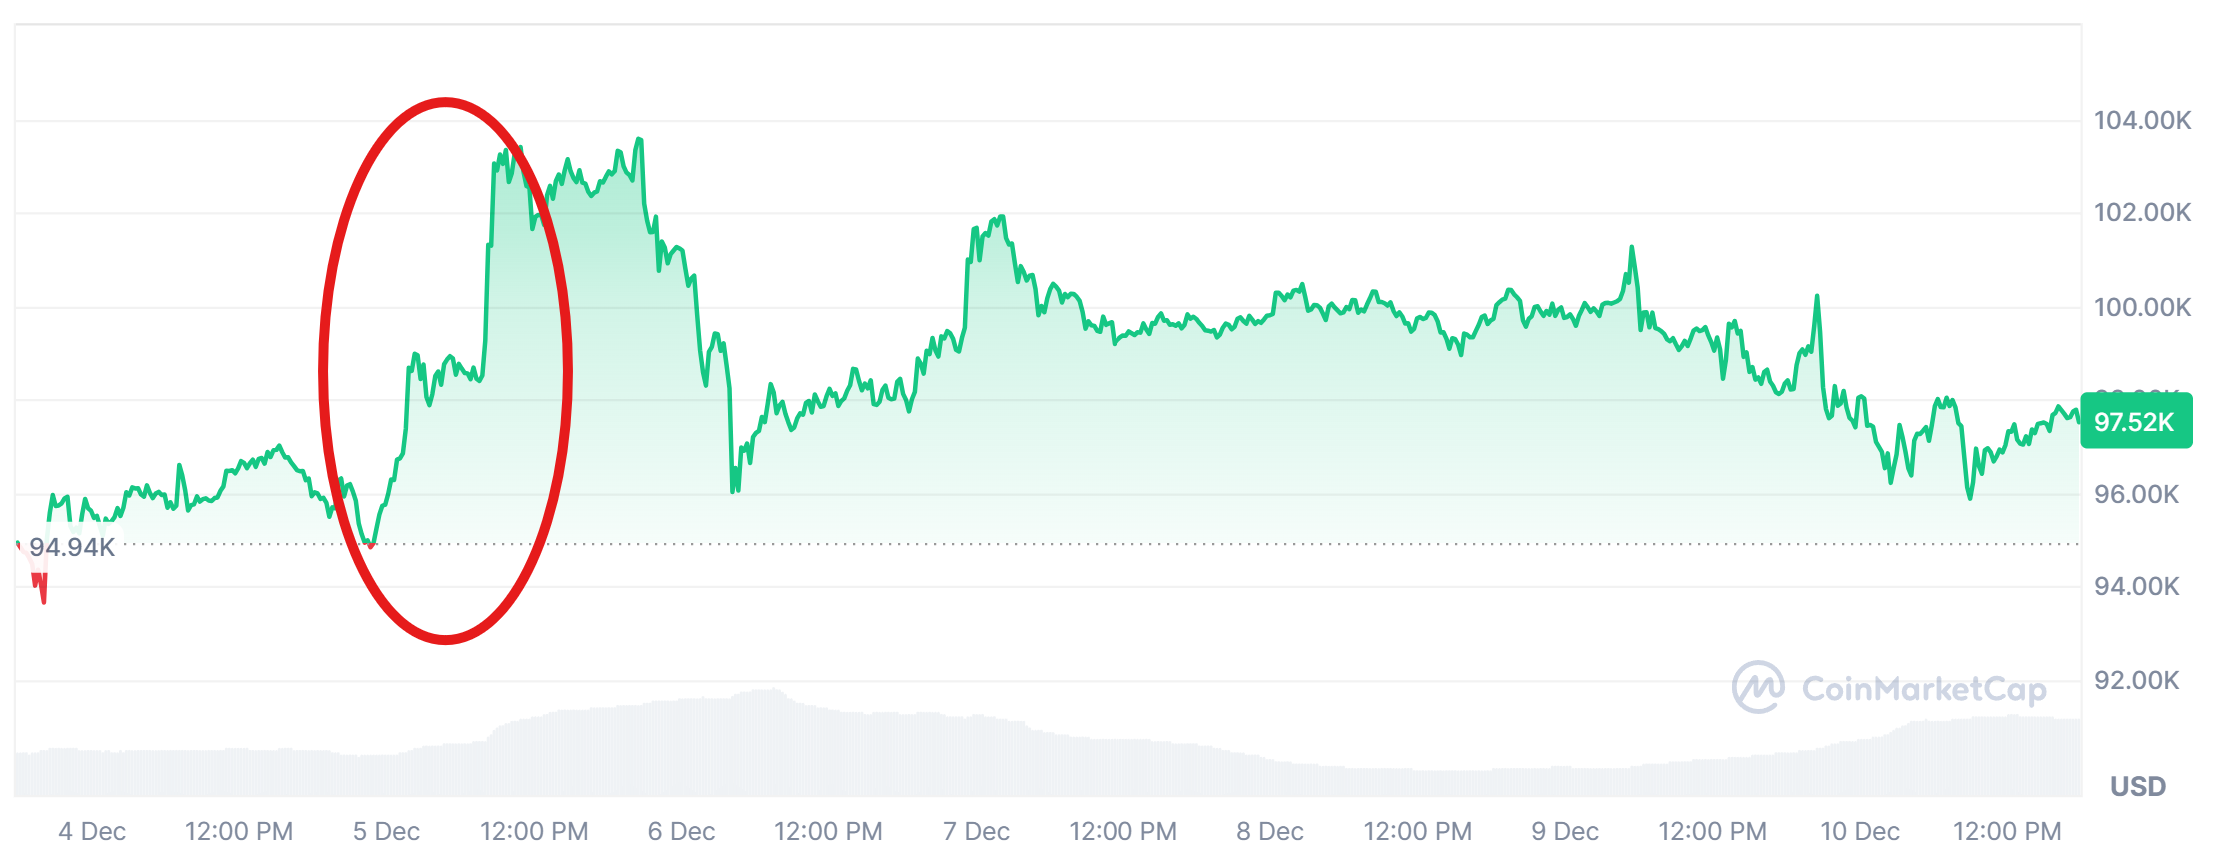Viewport: 2230px width, 842px height.
Task: Click the 92.00K price axis label
Action: 2136,680
